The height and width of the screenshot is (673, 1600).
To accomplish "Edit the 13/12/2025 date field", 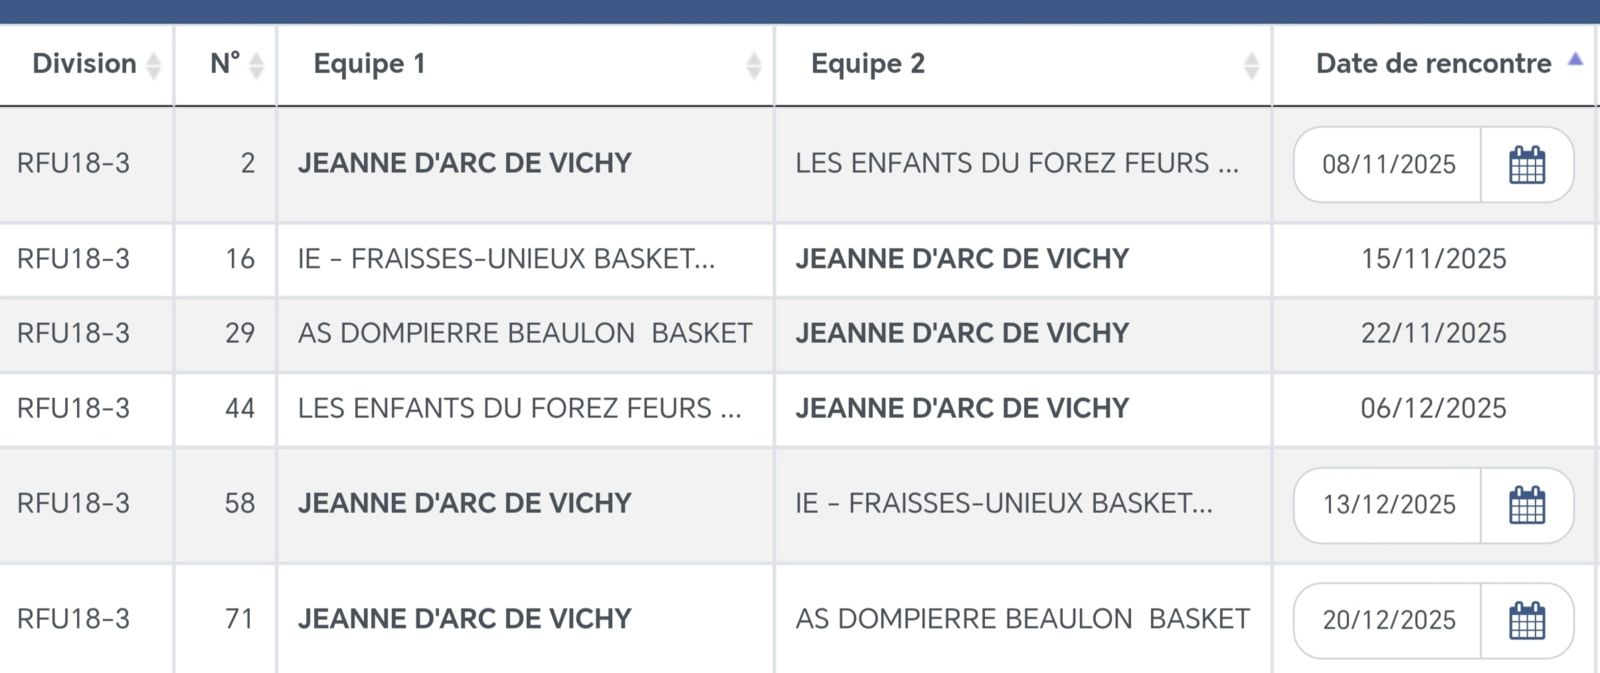I will point(1388,505).
